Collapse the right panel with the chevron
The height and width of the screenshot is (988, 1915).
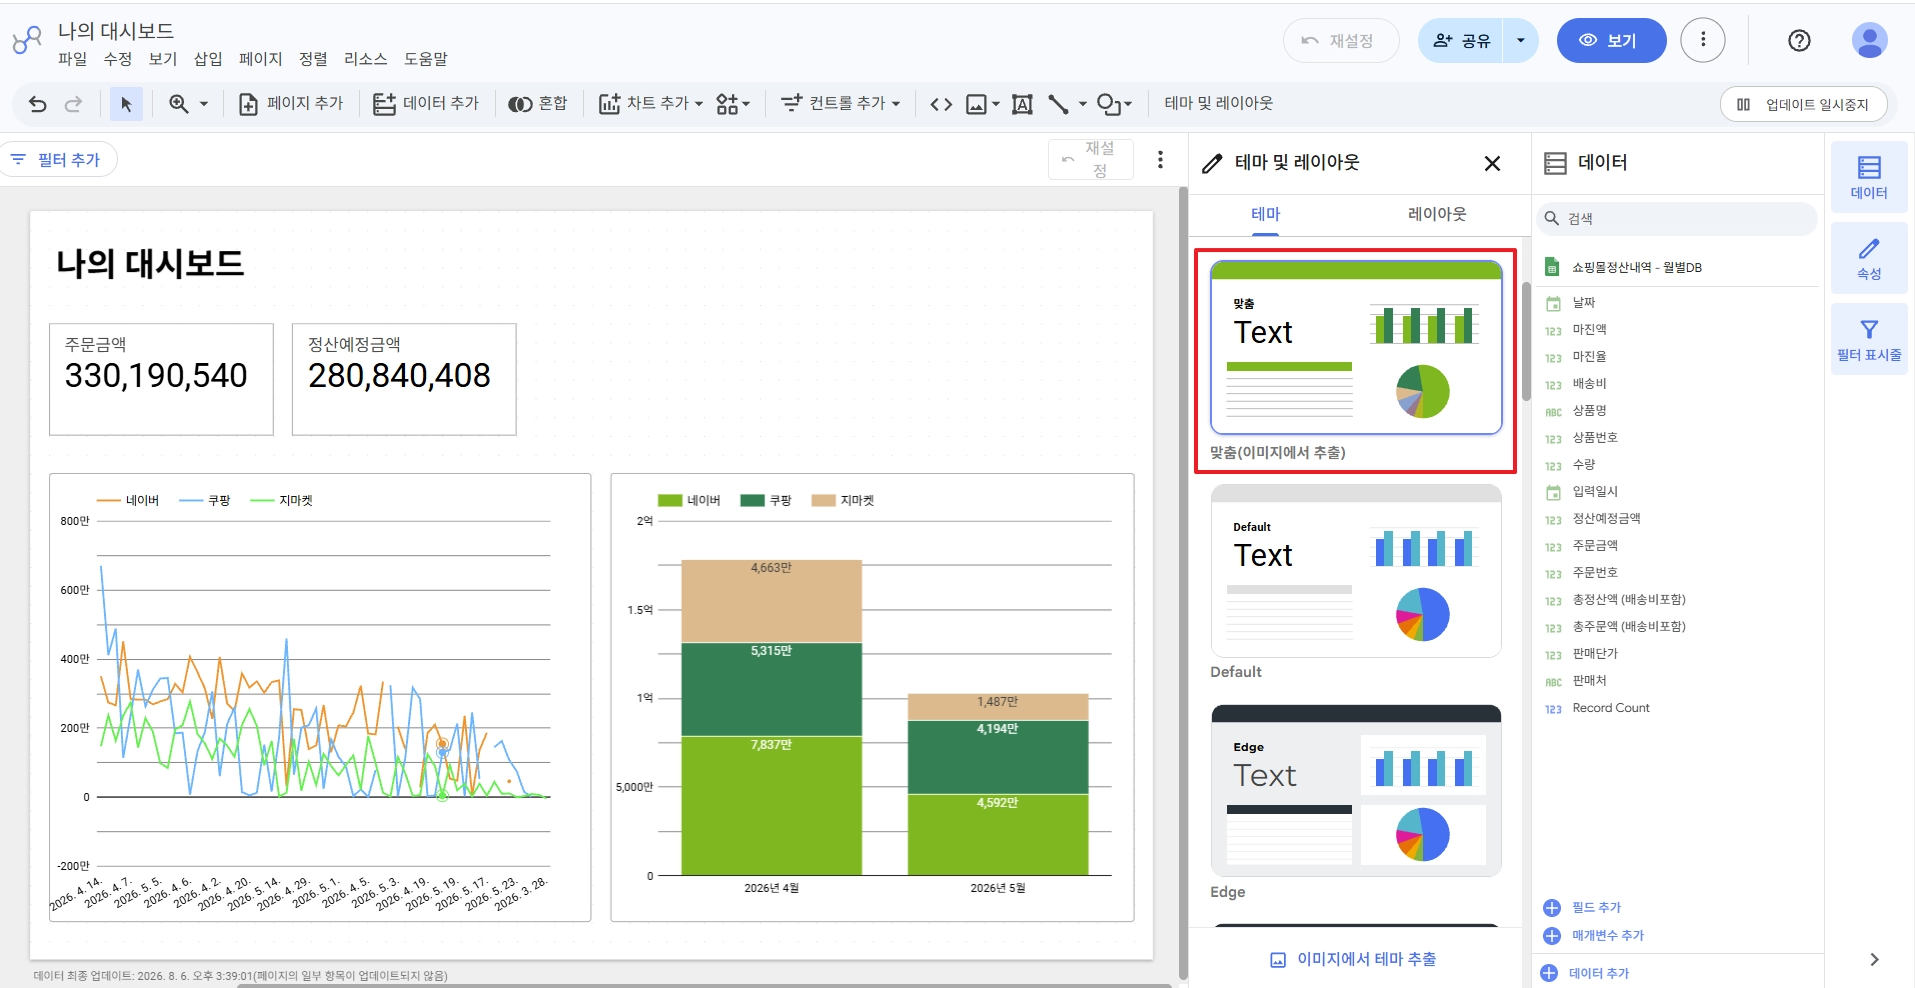point(1874,960)
